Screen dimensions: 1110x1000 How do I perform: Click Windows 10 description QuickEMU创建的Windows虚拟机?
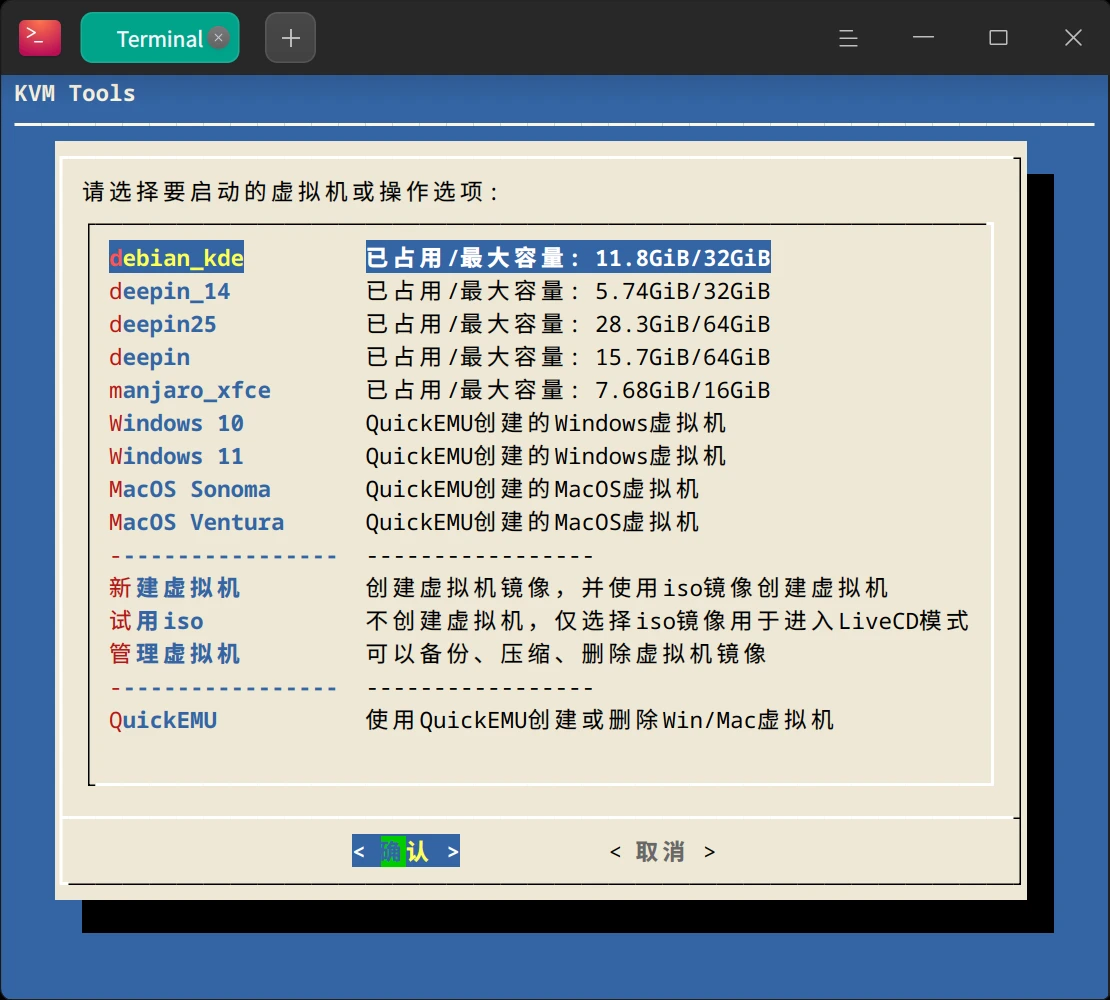[x=546, y=423]
